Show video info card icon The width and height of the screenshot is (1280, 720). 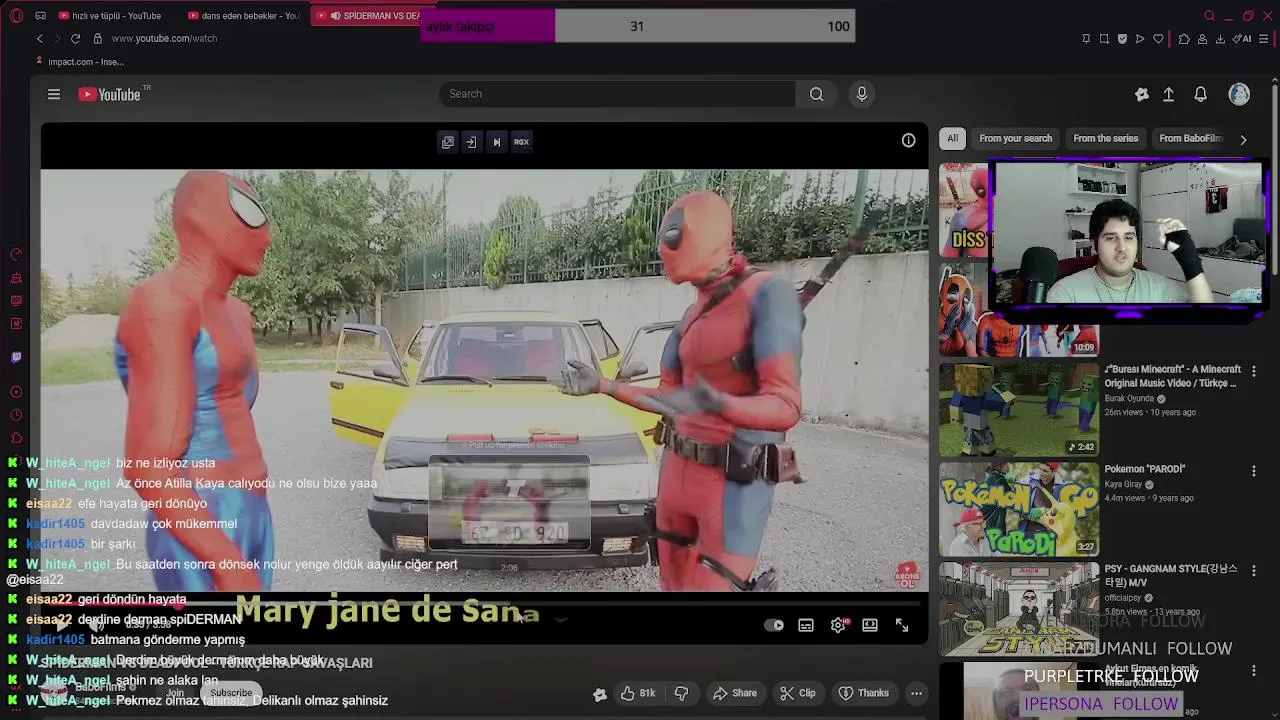(908, 140)
